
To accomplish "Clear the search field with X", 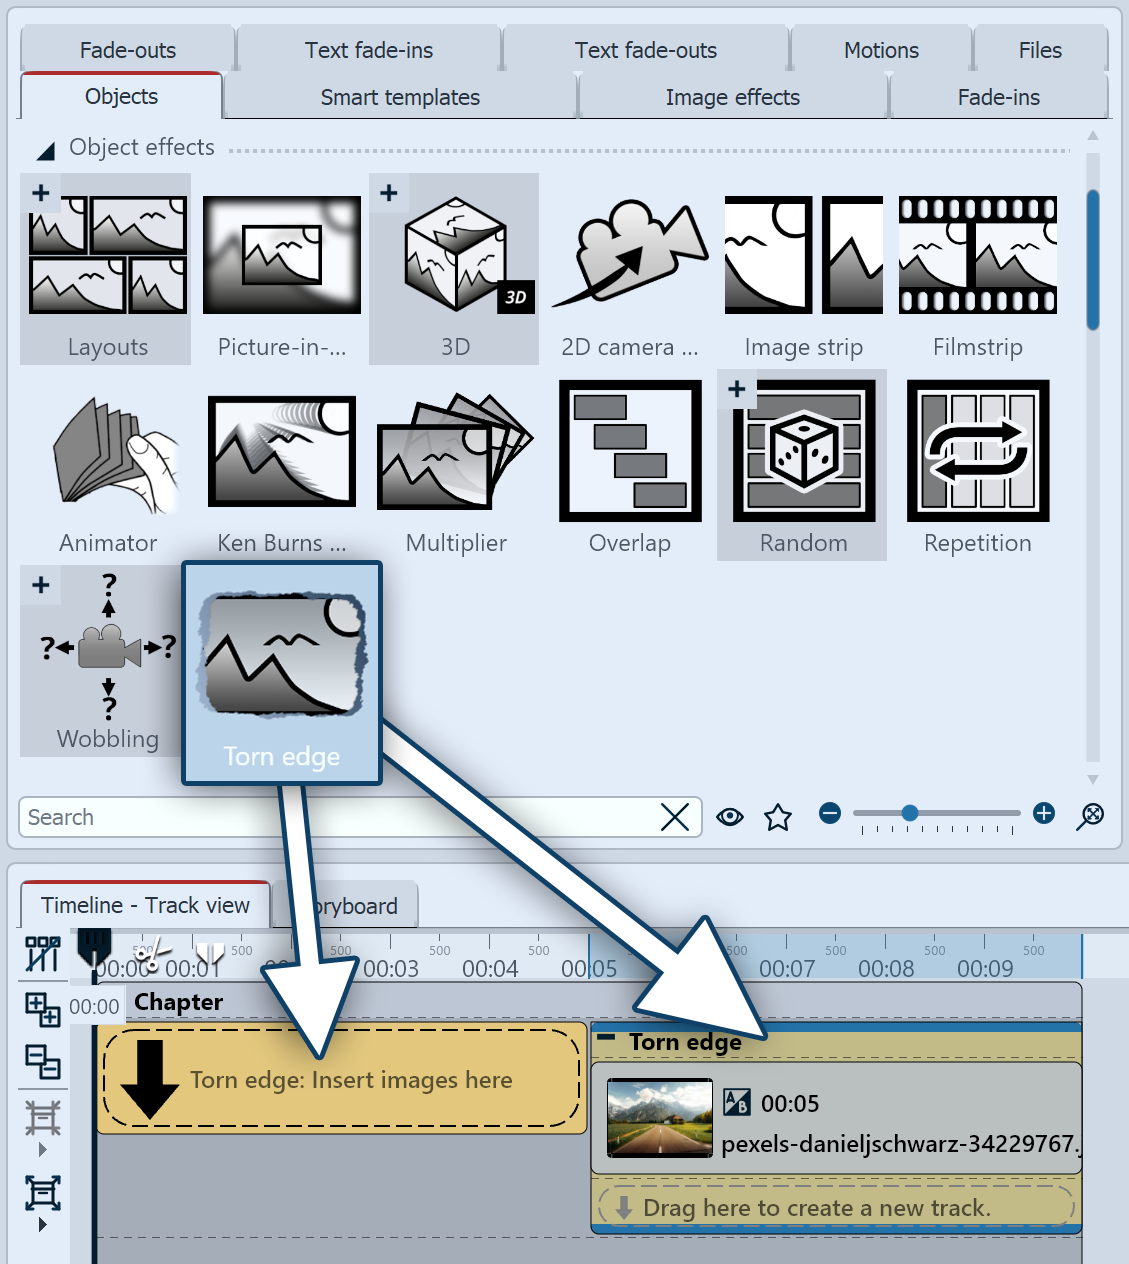I will click(x=675, y=817).
